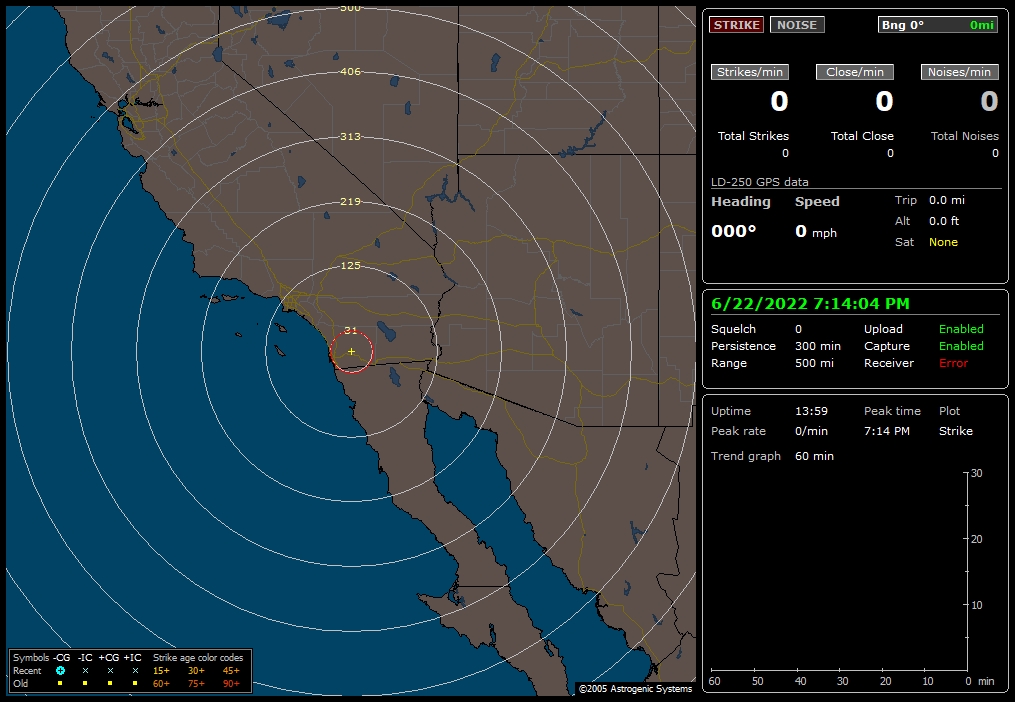The image size is (1015, 702).
Task: Click the NOISE indicator button
Action: 797,25
